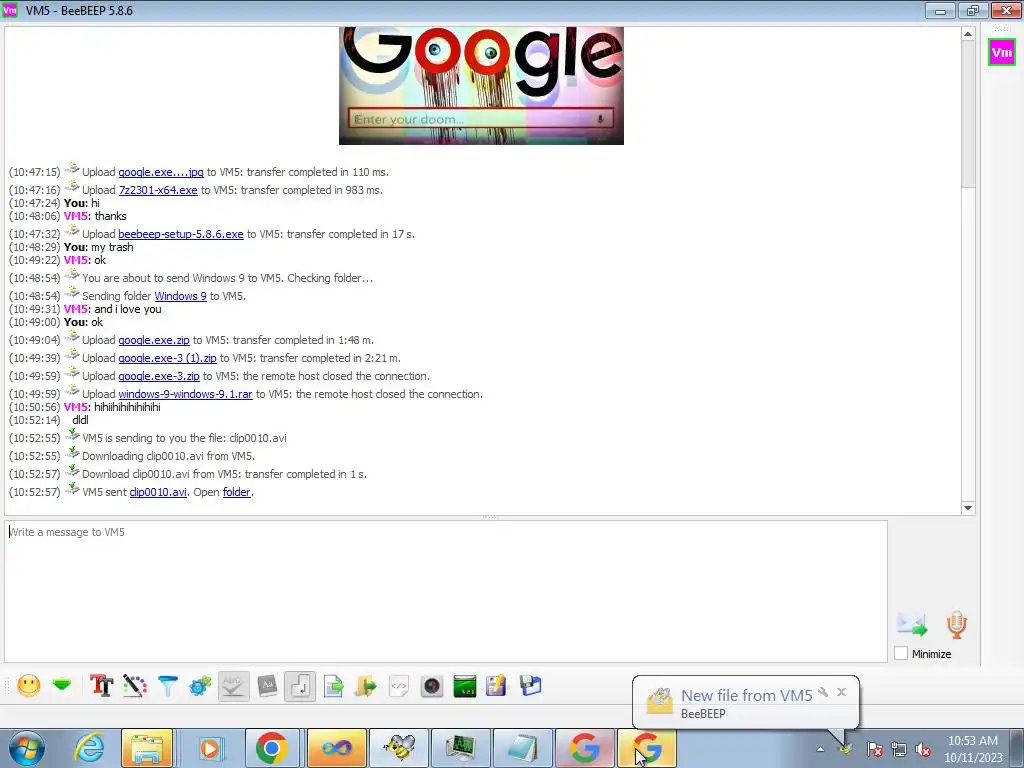
Task: Click the voice message microphone icon
Action: (957, 625)
